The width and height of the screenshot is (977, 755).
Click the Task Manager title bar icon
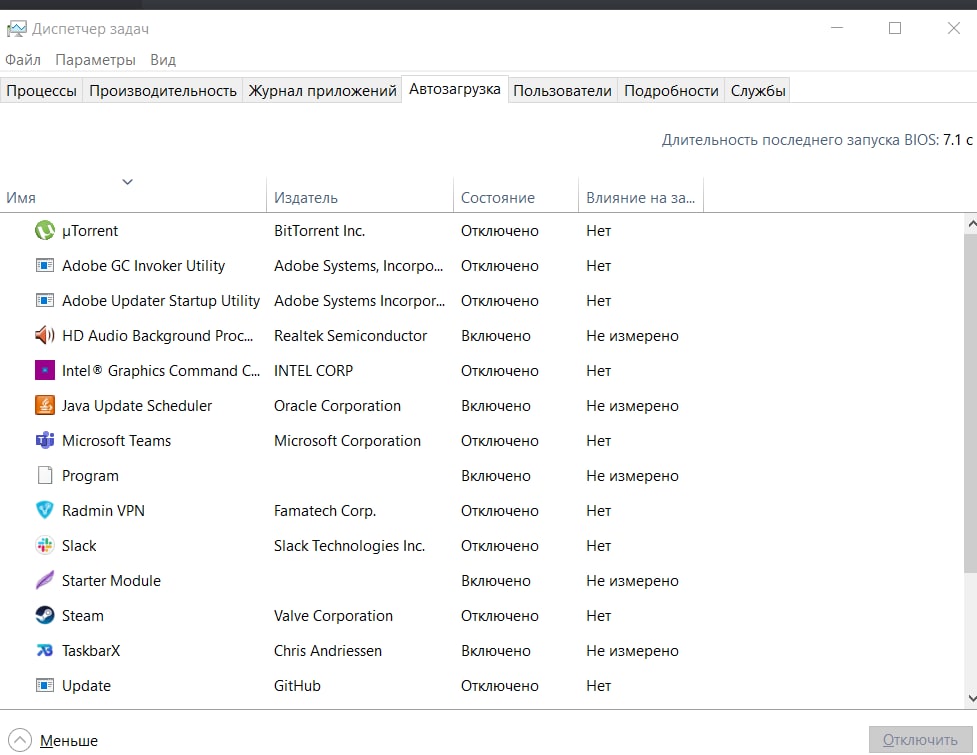pos(17,29)
